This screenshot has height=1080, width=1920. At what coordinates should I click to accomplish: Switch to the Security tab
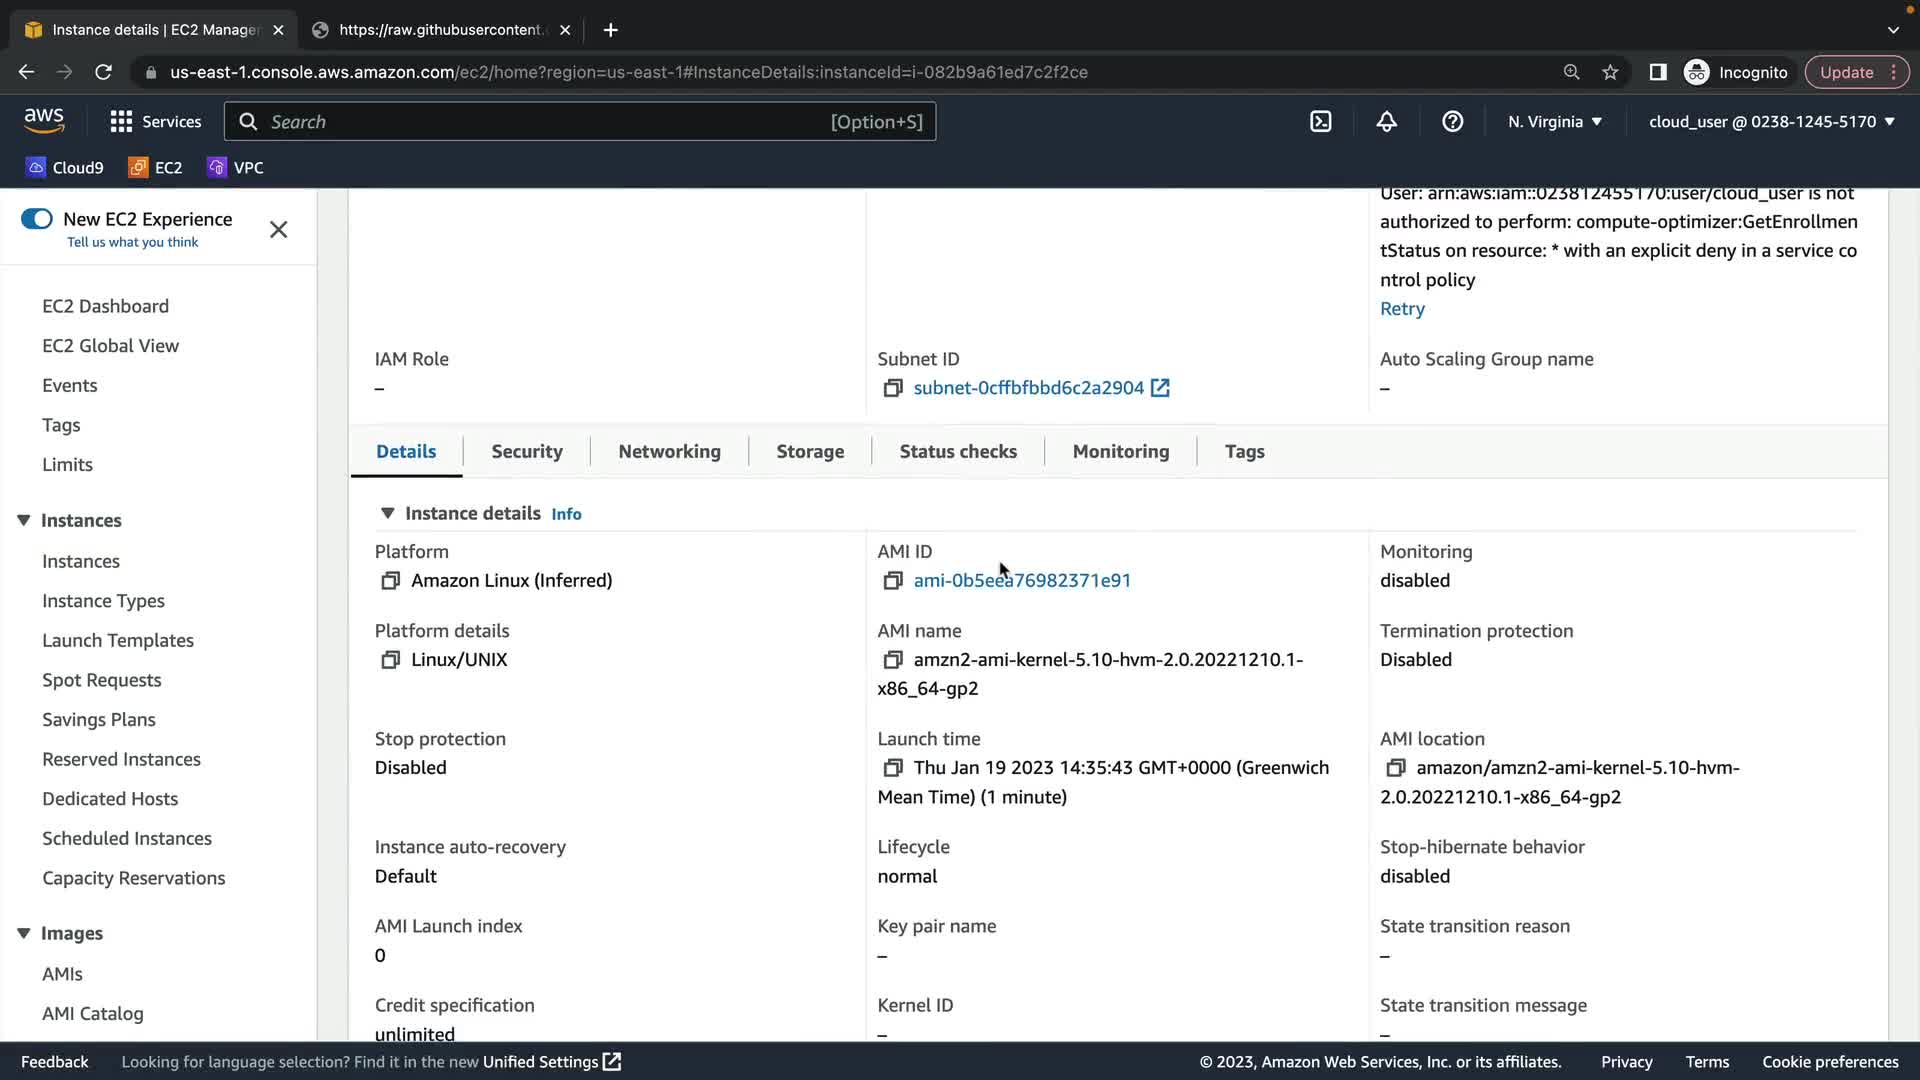[x=527, y=451]
